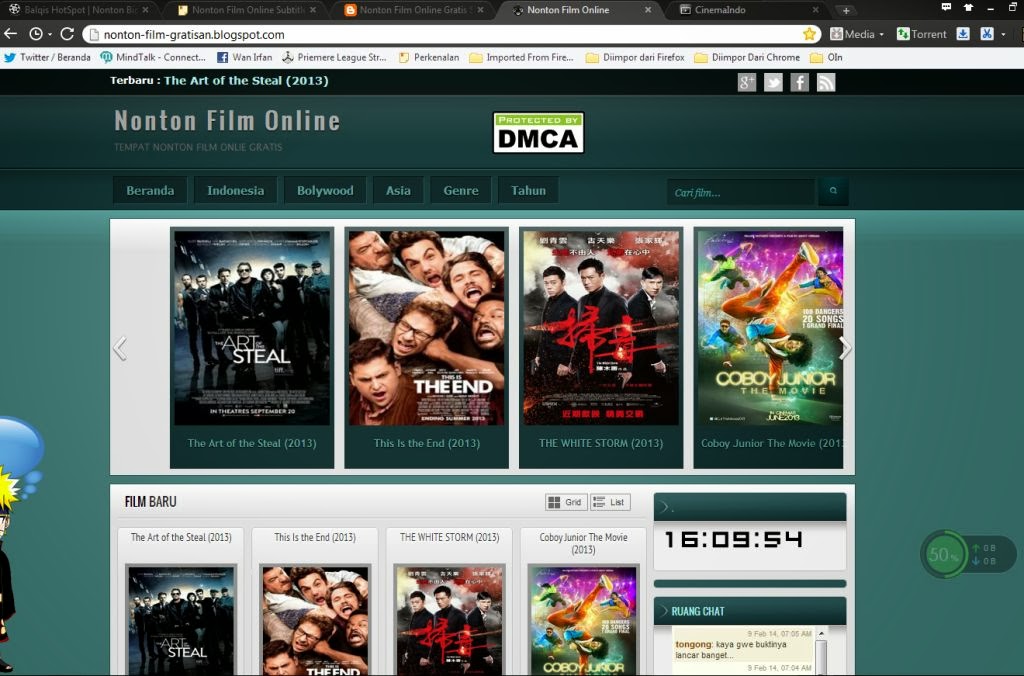This screenshot has height=676, width=1024.
Task: Open the Beranda menu item
Action: 150,191
